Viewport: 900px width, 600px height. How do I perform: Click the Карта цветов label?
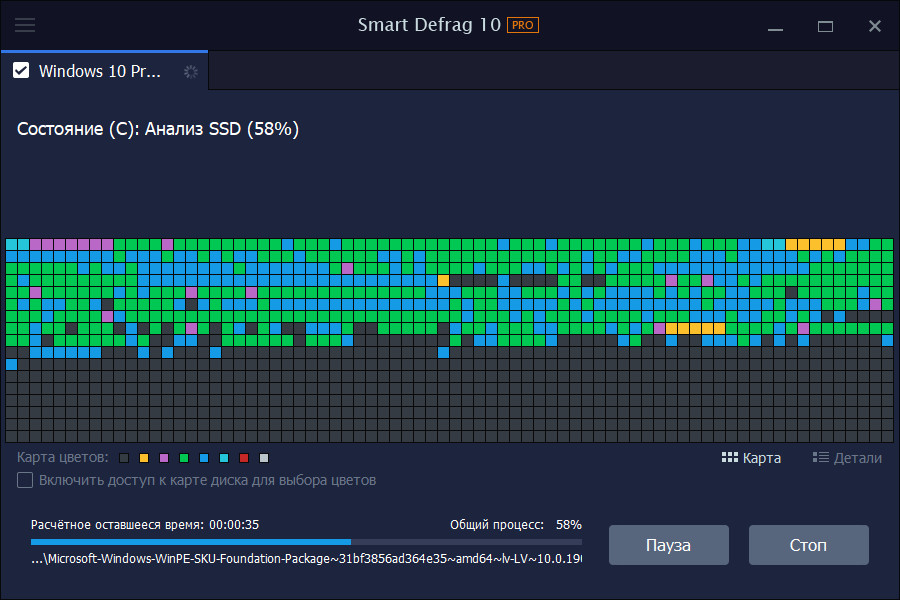(x=63, y=458)
